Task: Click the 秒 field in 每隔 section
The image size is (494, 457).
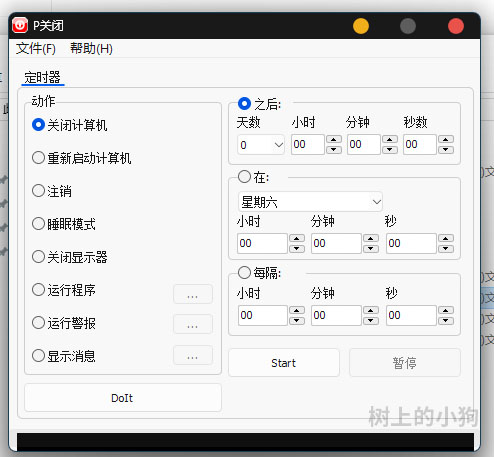Action: [x=411, y=315]
